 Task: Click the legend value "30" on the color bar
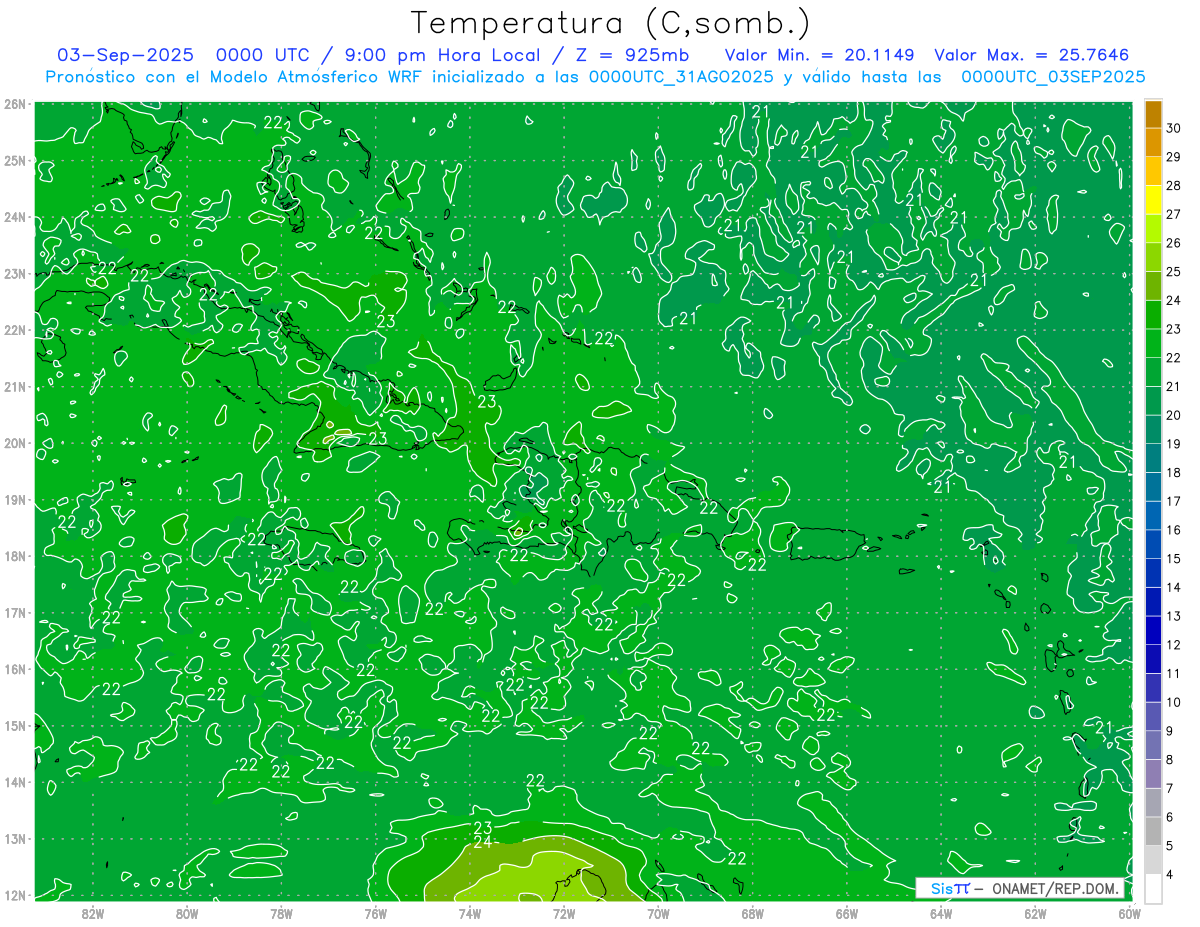1174,127
